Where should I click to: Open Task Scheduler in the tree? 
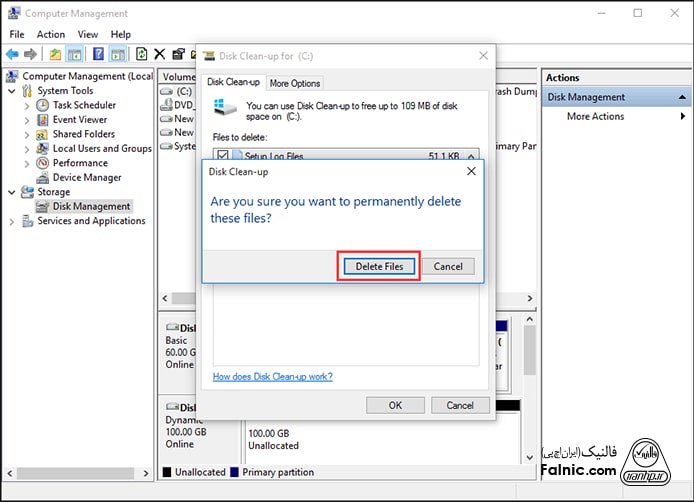click(x=84, y=105)
